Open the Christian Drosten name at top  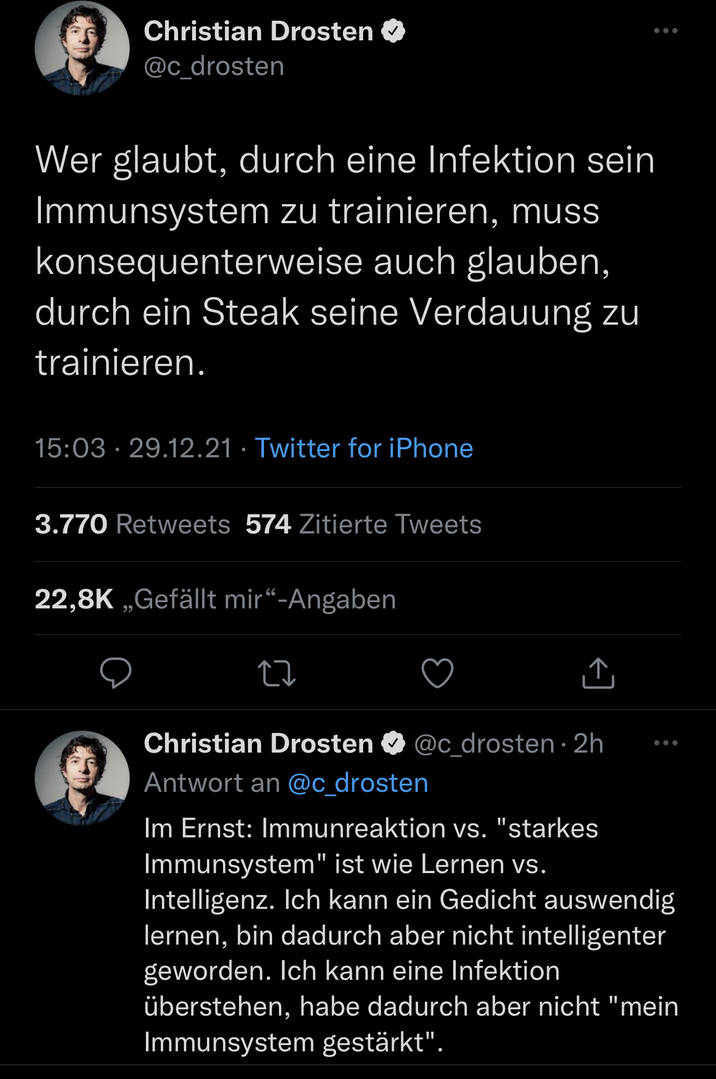(258, 32)
